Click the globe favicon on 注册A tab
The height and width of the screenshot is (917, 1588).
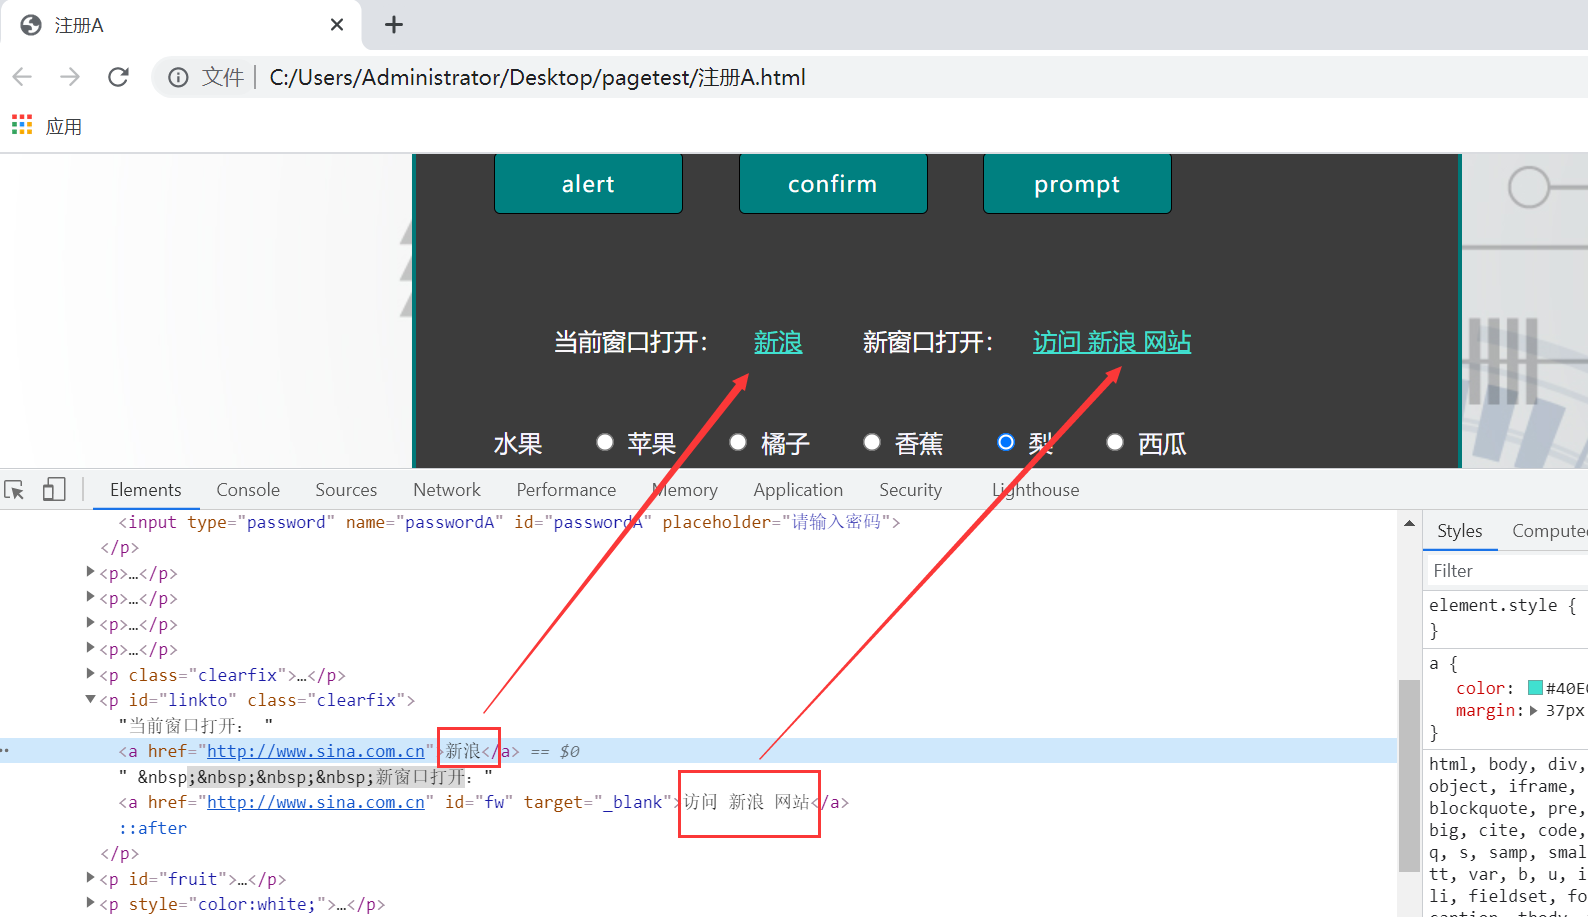[31, 25]
